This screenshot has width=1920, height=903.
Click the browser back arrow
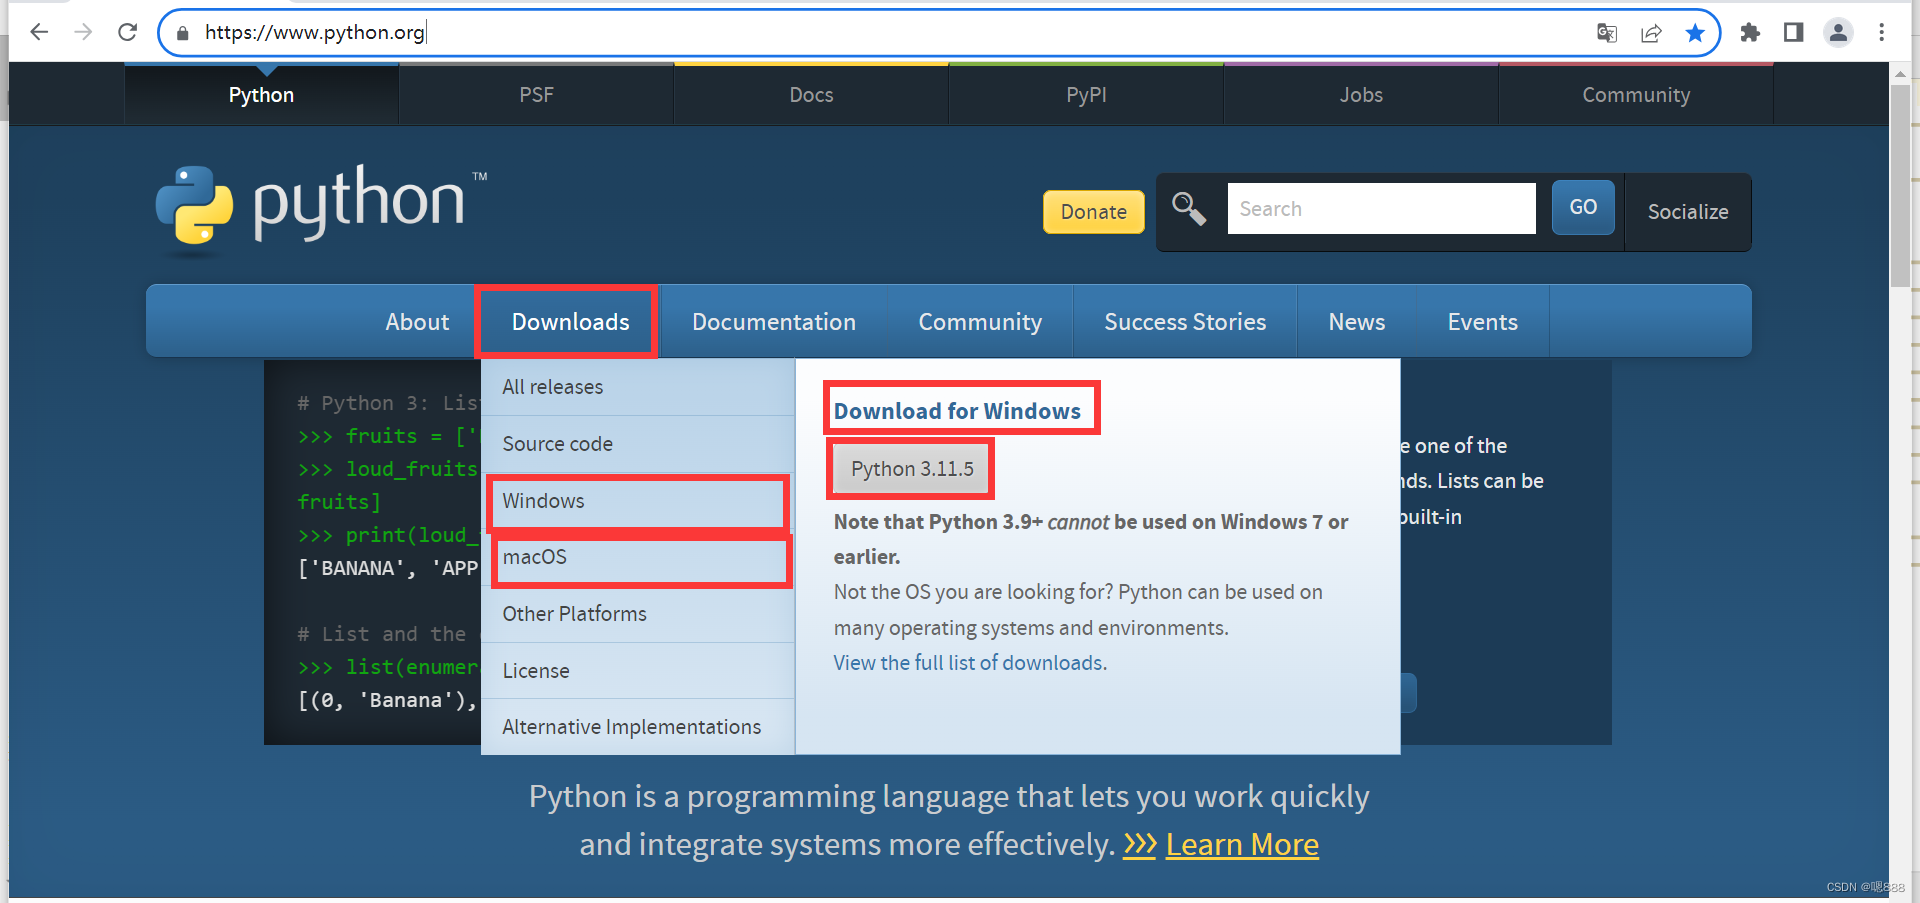(x=39, y=32)
